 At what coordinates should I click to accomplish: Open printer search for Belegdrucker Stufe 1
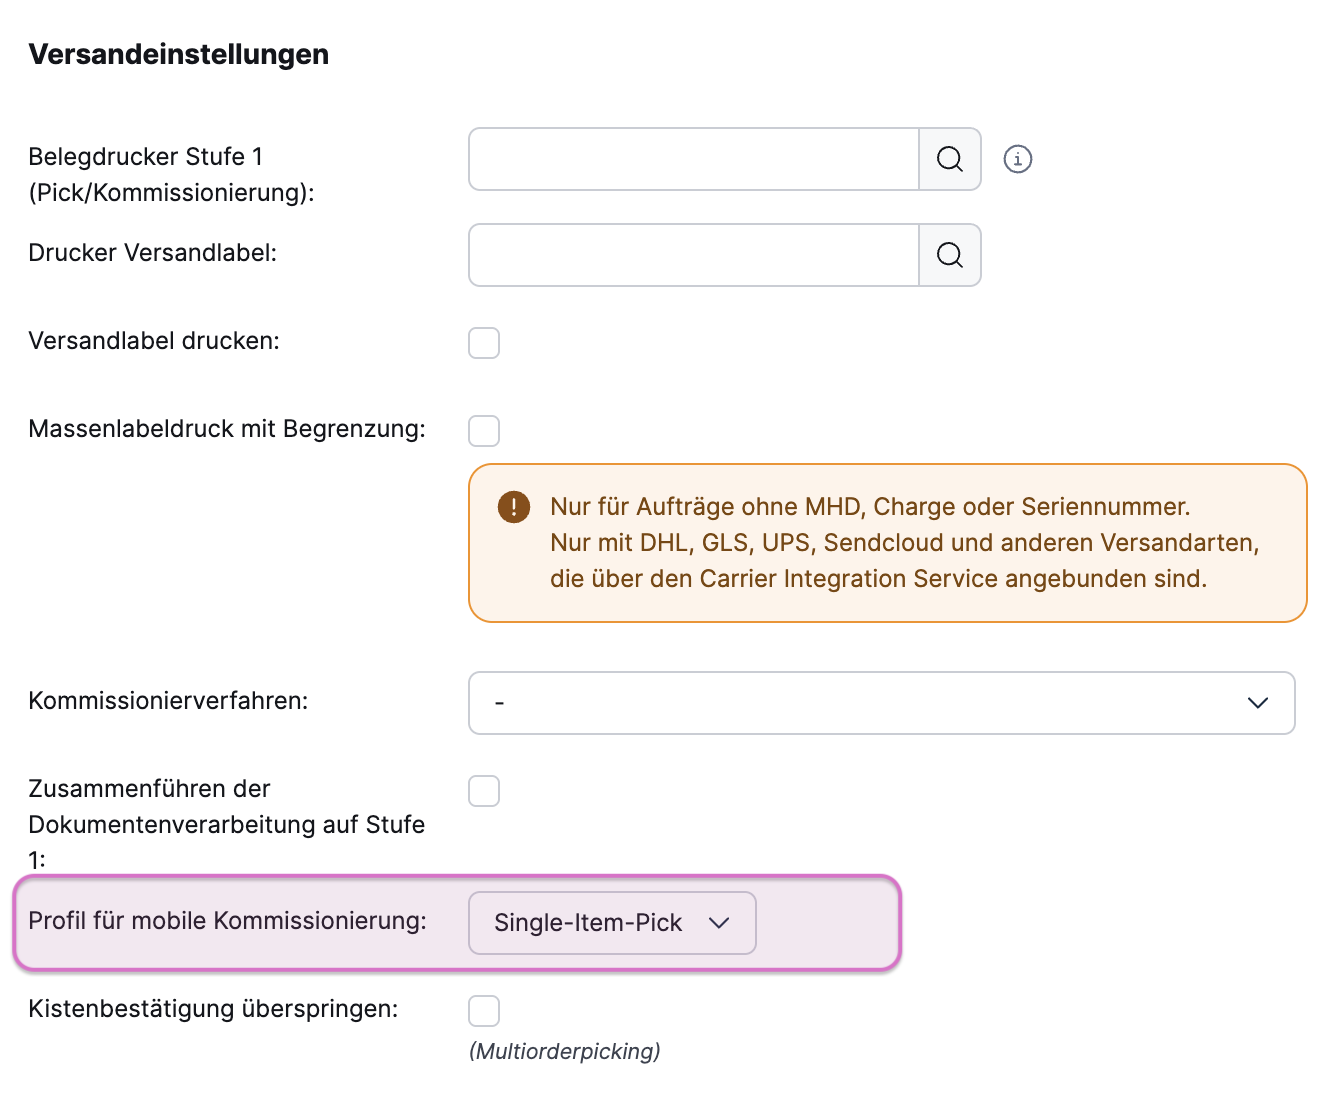click(948, 159)
